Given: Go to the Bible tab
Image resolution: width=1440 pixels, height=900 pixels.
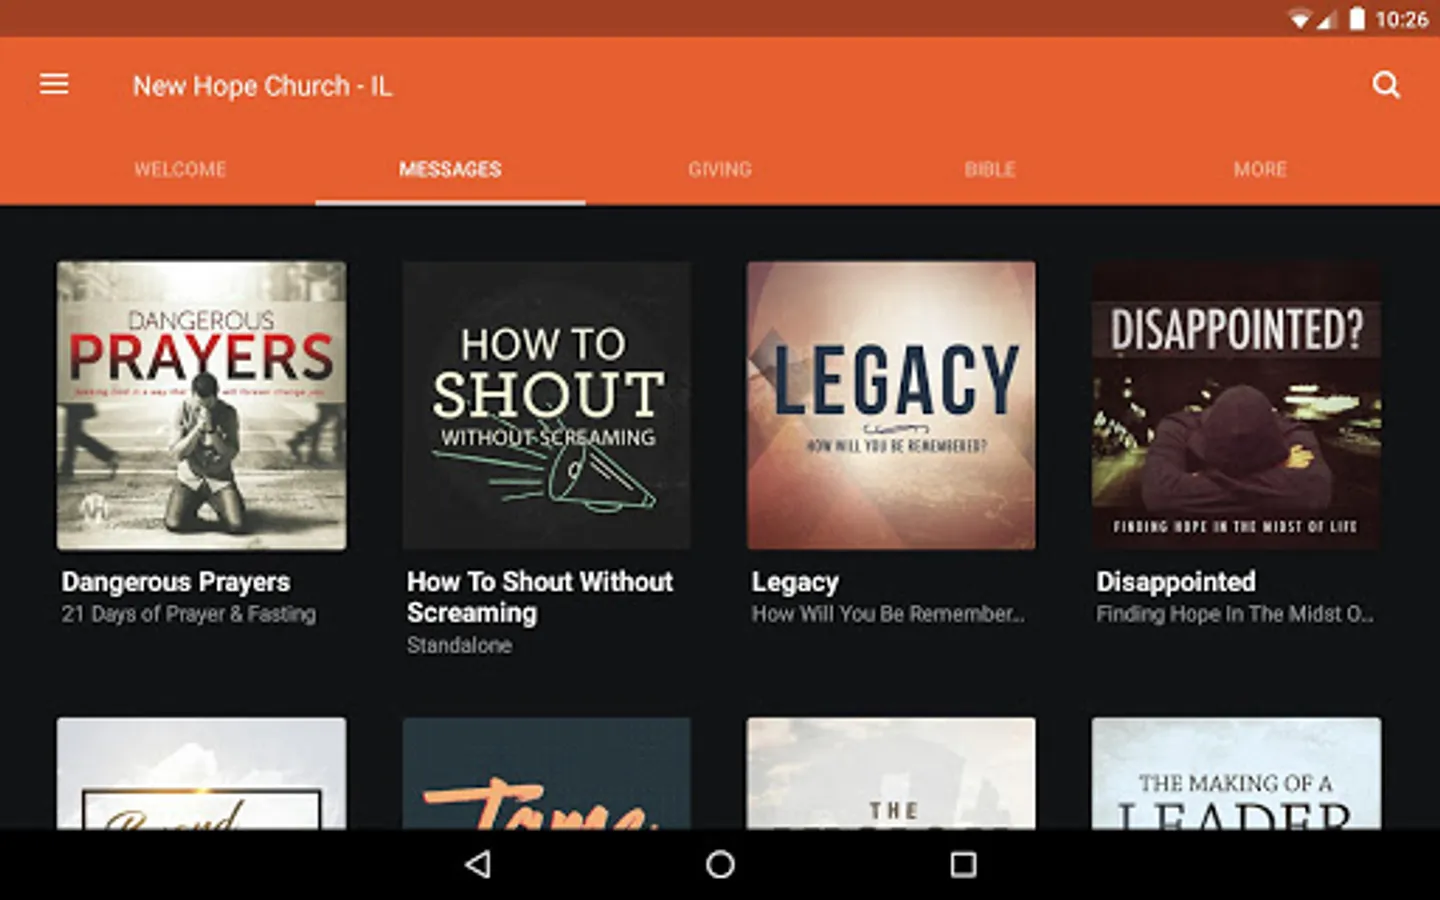Looking at the screenshot, I should tap(989, 169).
